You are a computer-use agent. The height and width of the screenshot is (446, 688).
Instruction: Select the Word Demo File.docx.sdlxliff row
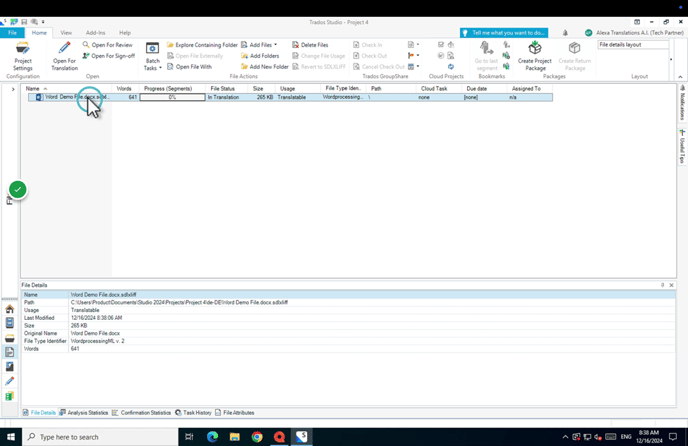(x=290, y=97)
